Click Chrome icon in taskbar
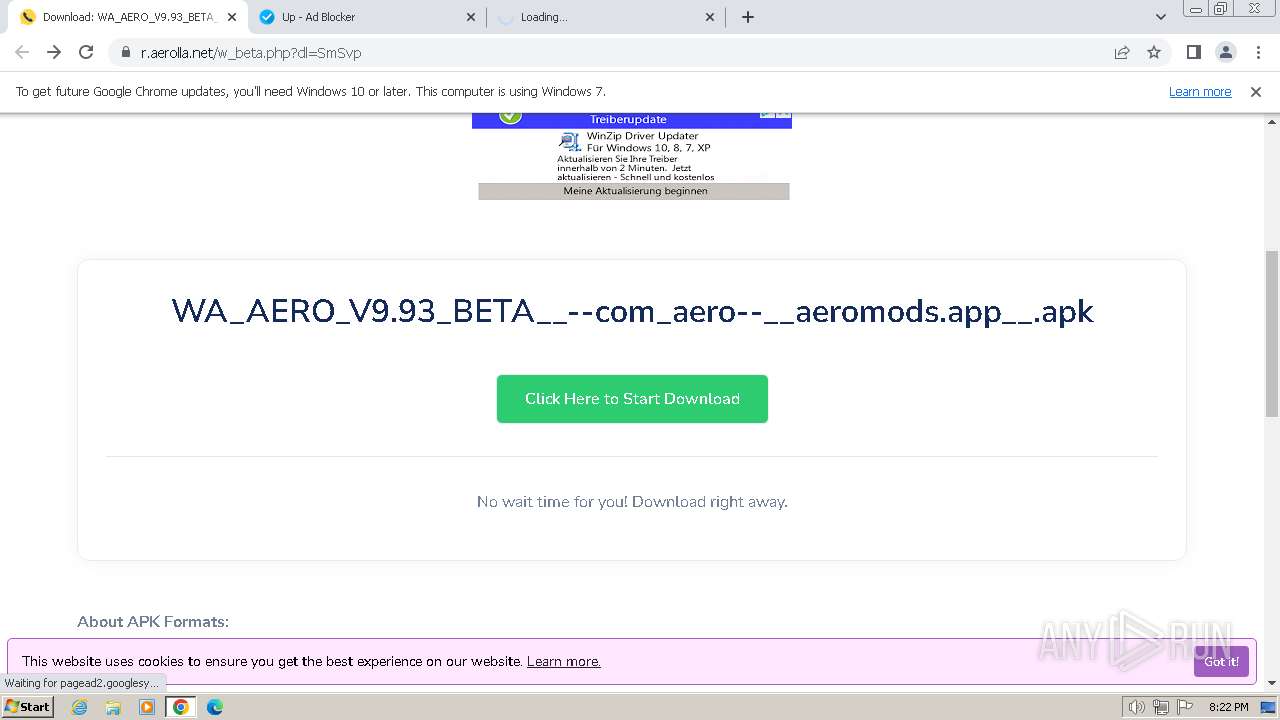Screen dimensions: 1280x720 [x=181, y=707]
